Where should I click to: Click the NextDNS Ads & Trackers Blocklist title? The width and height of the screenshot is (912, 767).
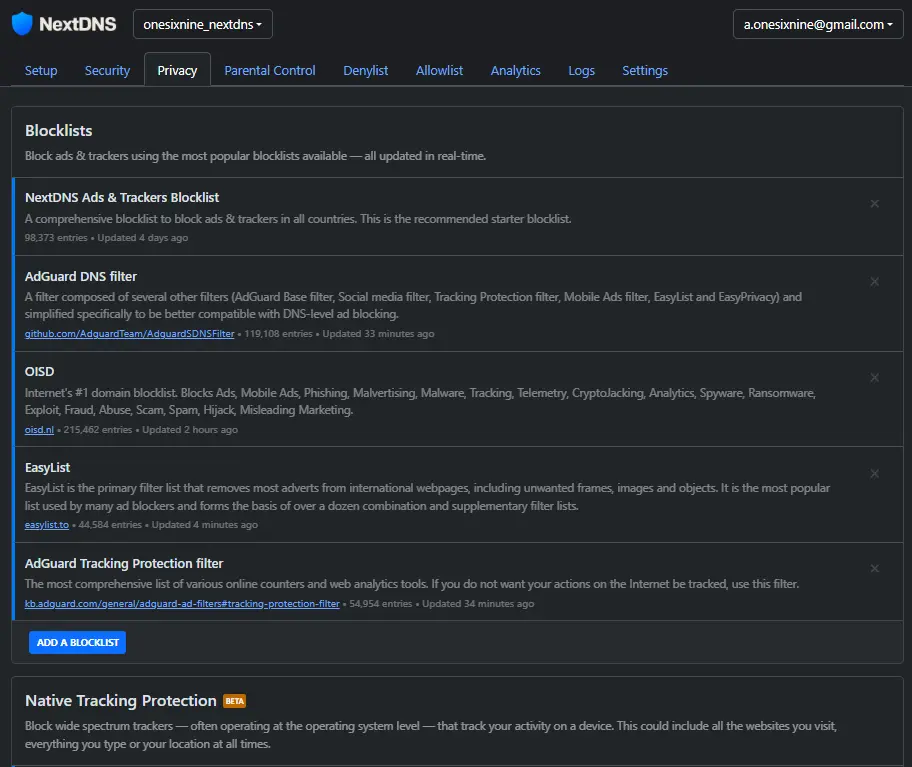click(122, 197)
